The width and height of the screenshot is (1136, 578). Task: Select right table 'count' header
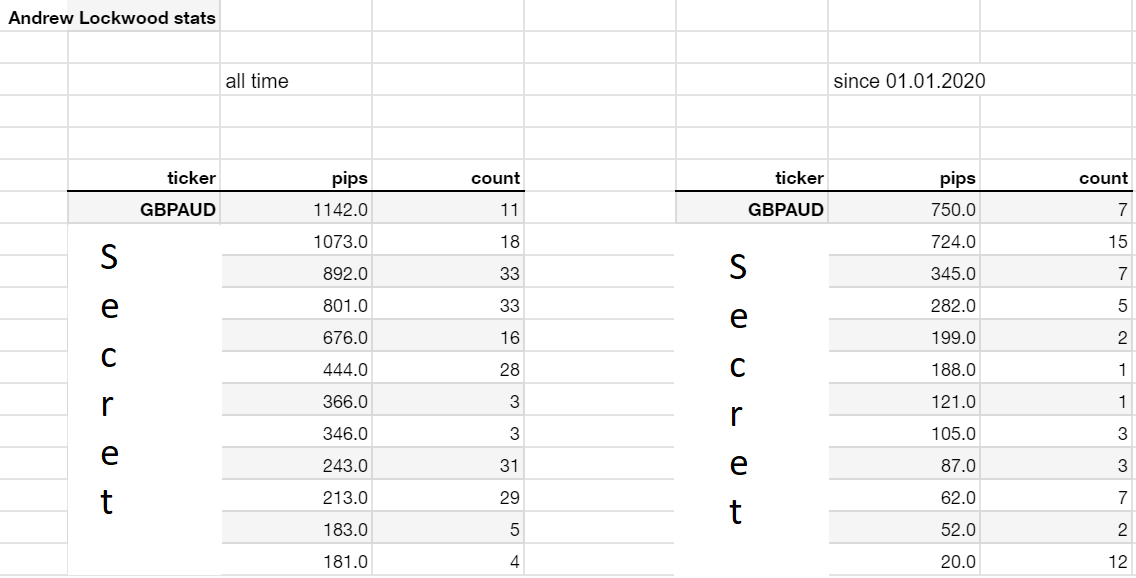[1056, 177]
